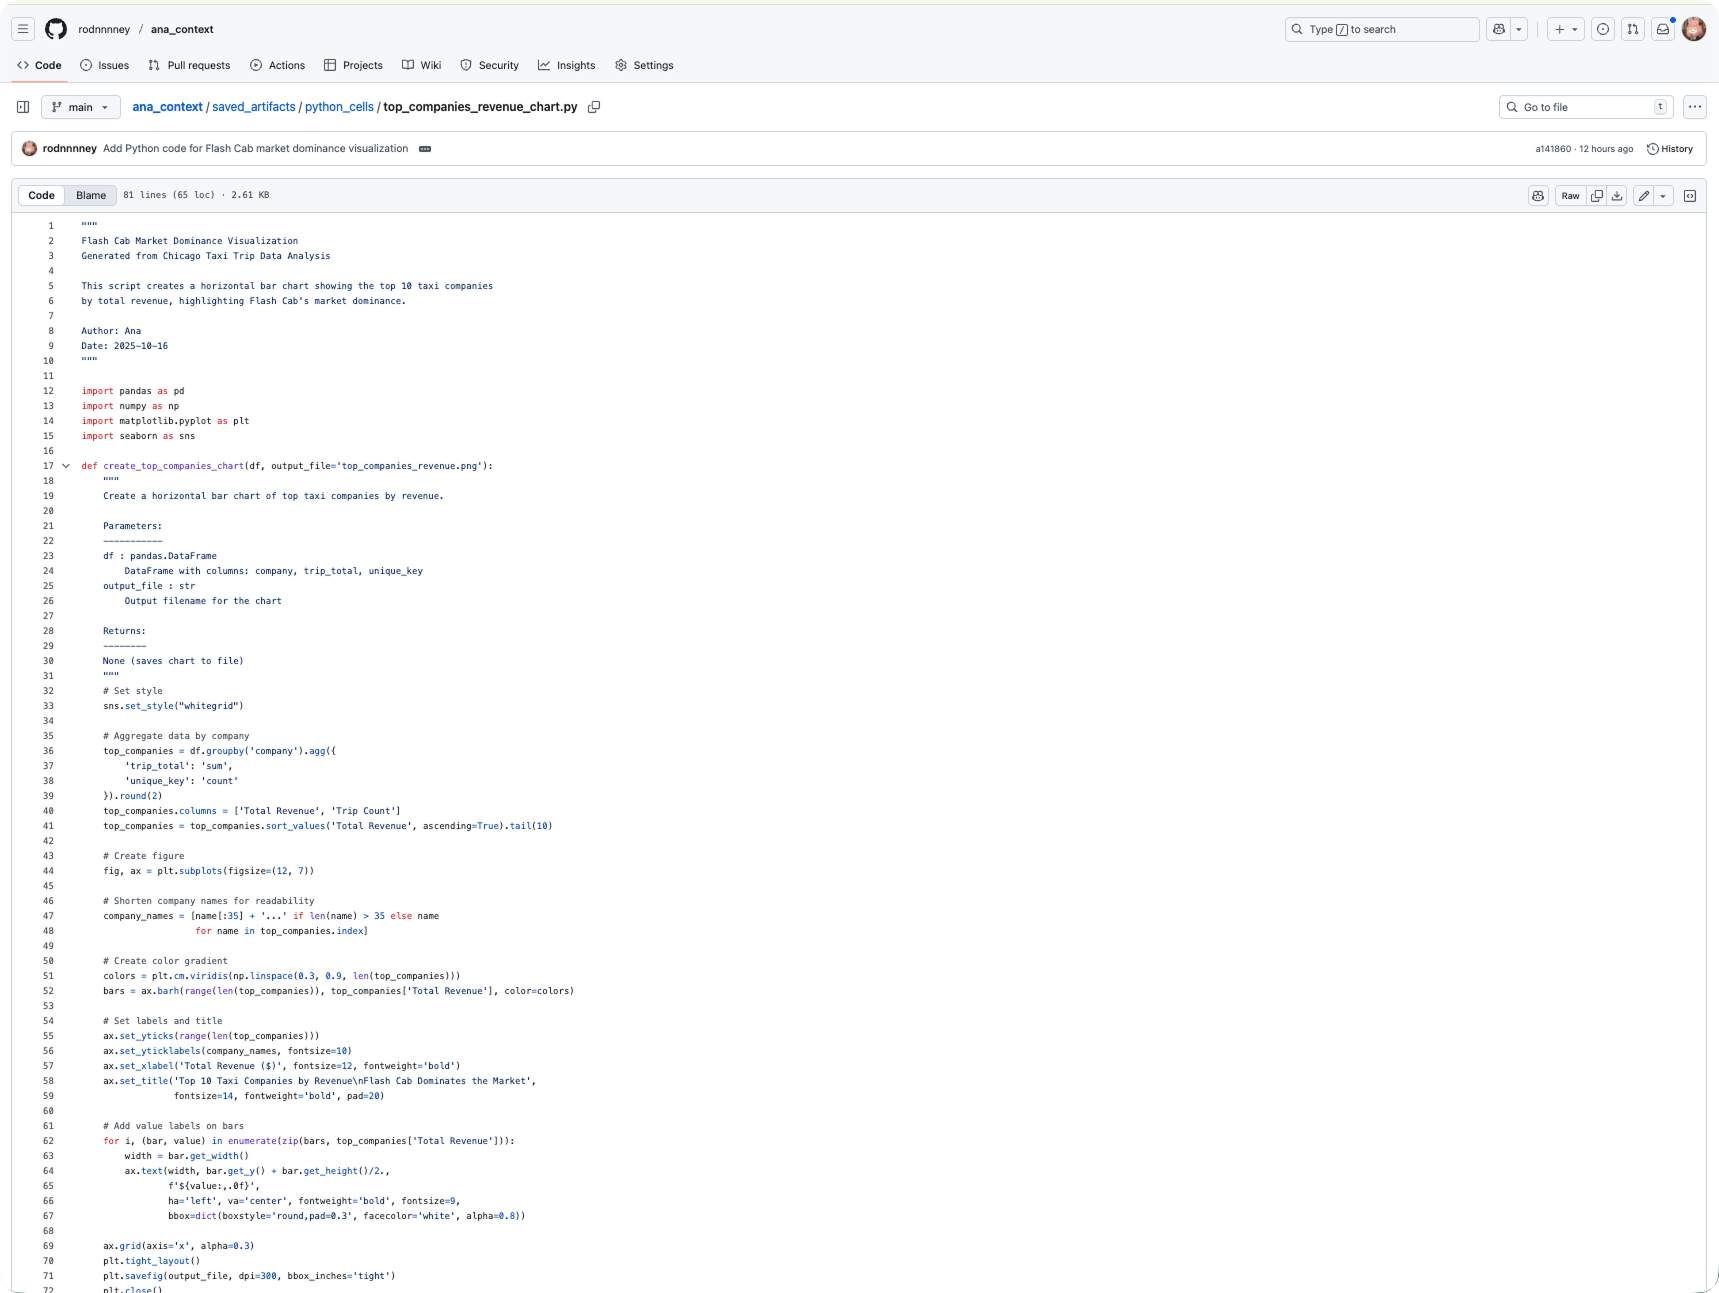Click 'create_top_companies_chart' function name in code

point(174,466)
